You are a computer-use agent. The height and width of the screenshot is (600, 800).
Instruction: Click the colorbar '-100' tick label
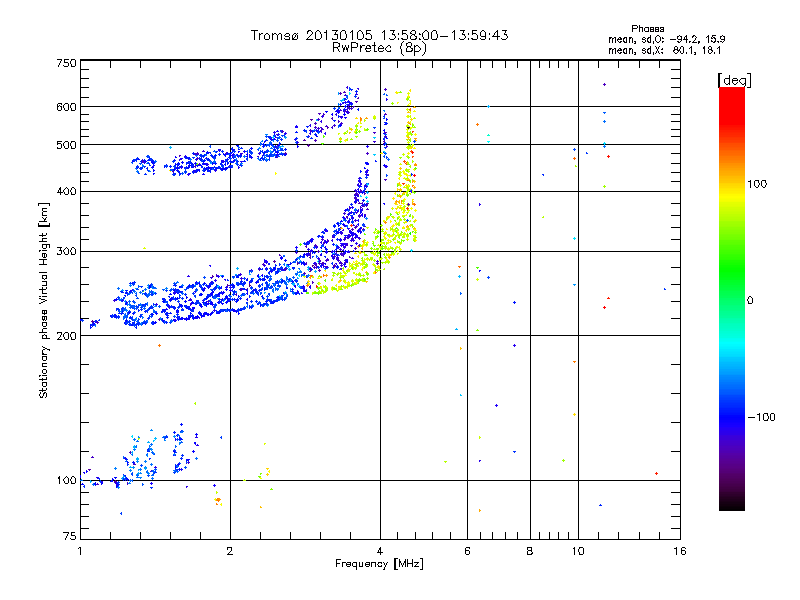point(761,417)
